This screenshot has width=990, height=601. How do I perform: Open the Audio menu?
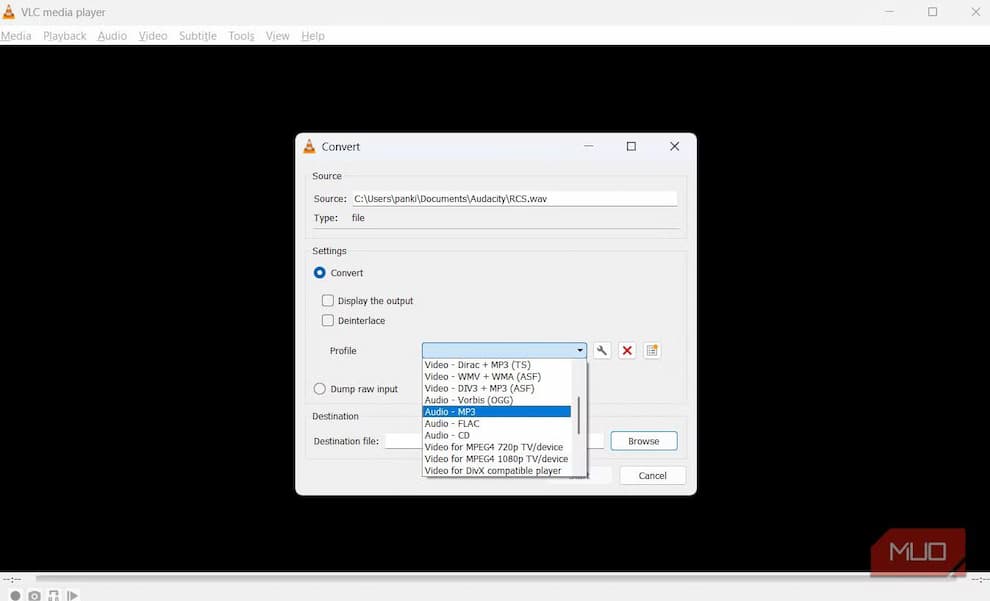[x=112, y=36]
